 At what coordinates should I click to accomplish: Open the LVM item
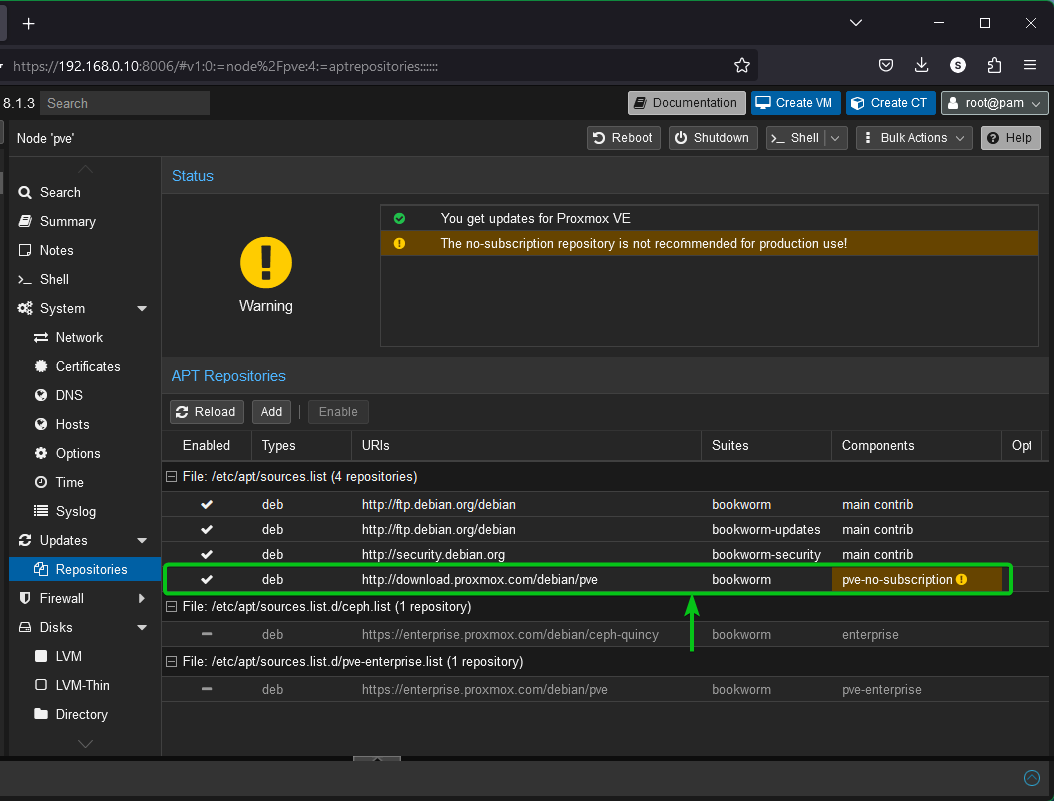[x=85, y=656]
